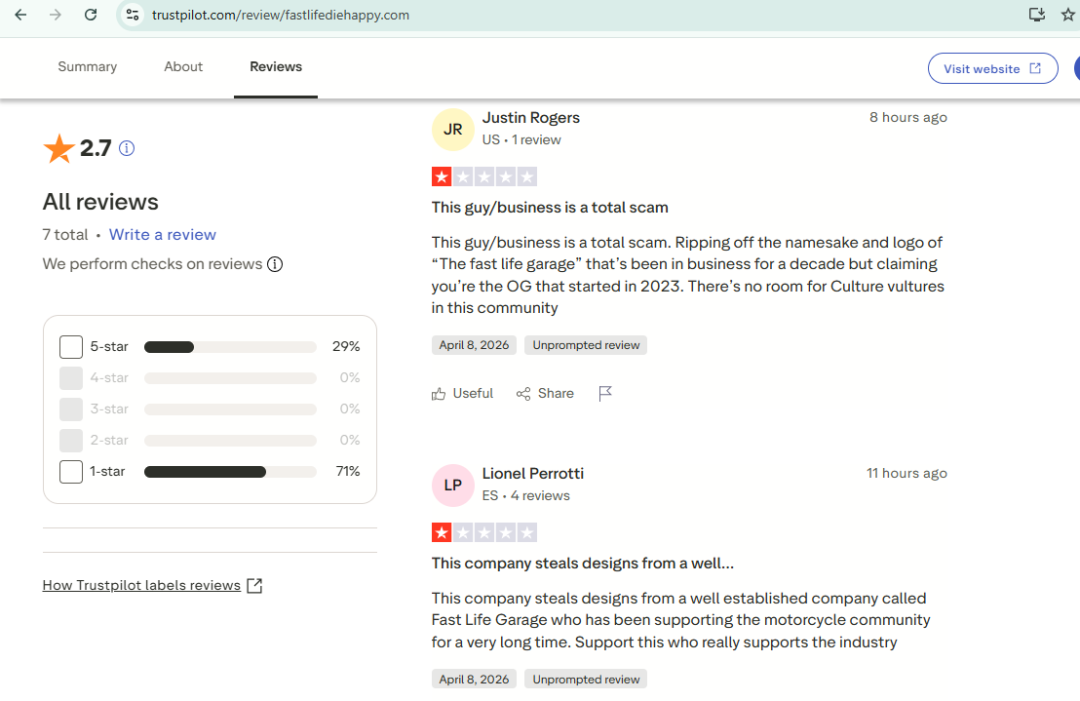Screen dimensions: 1080x701
Task: Click the 1-star rating percentage bar
Action: [x=230, y=472]
